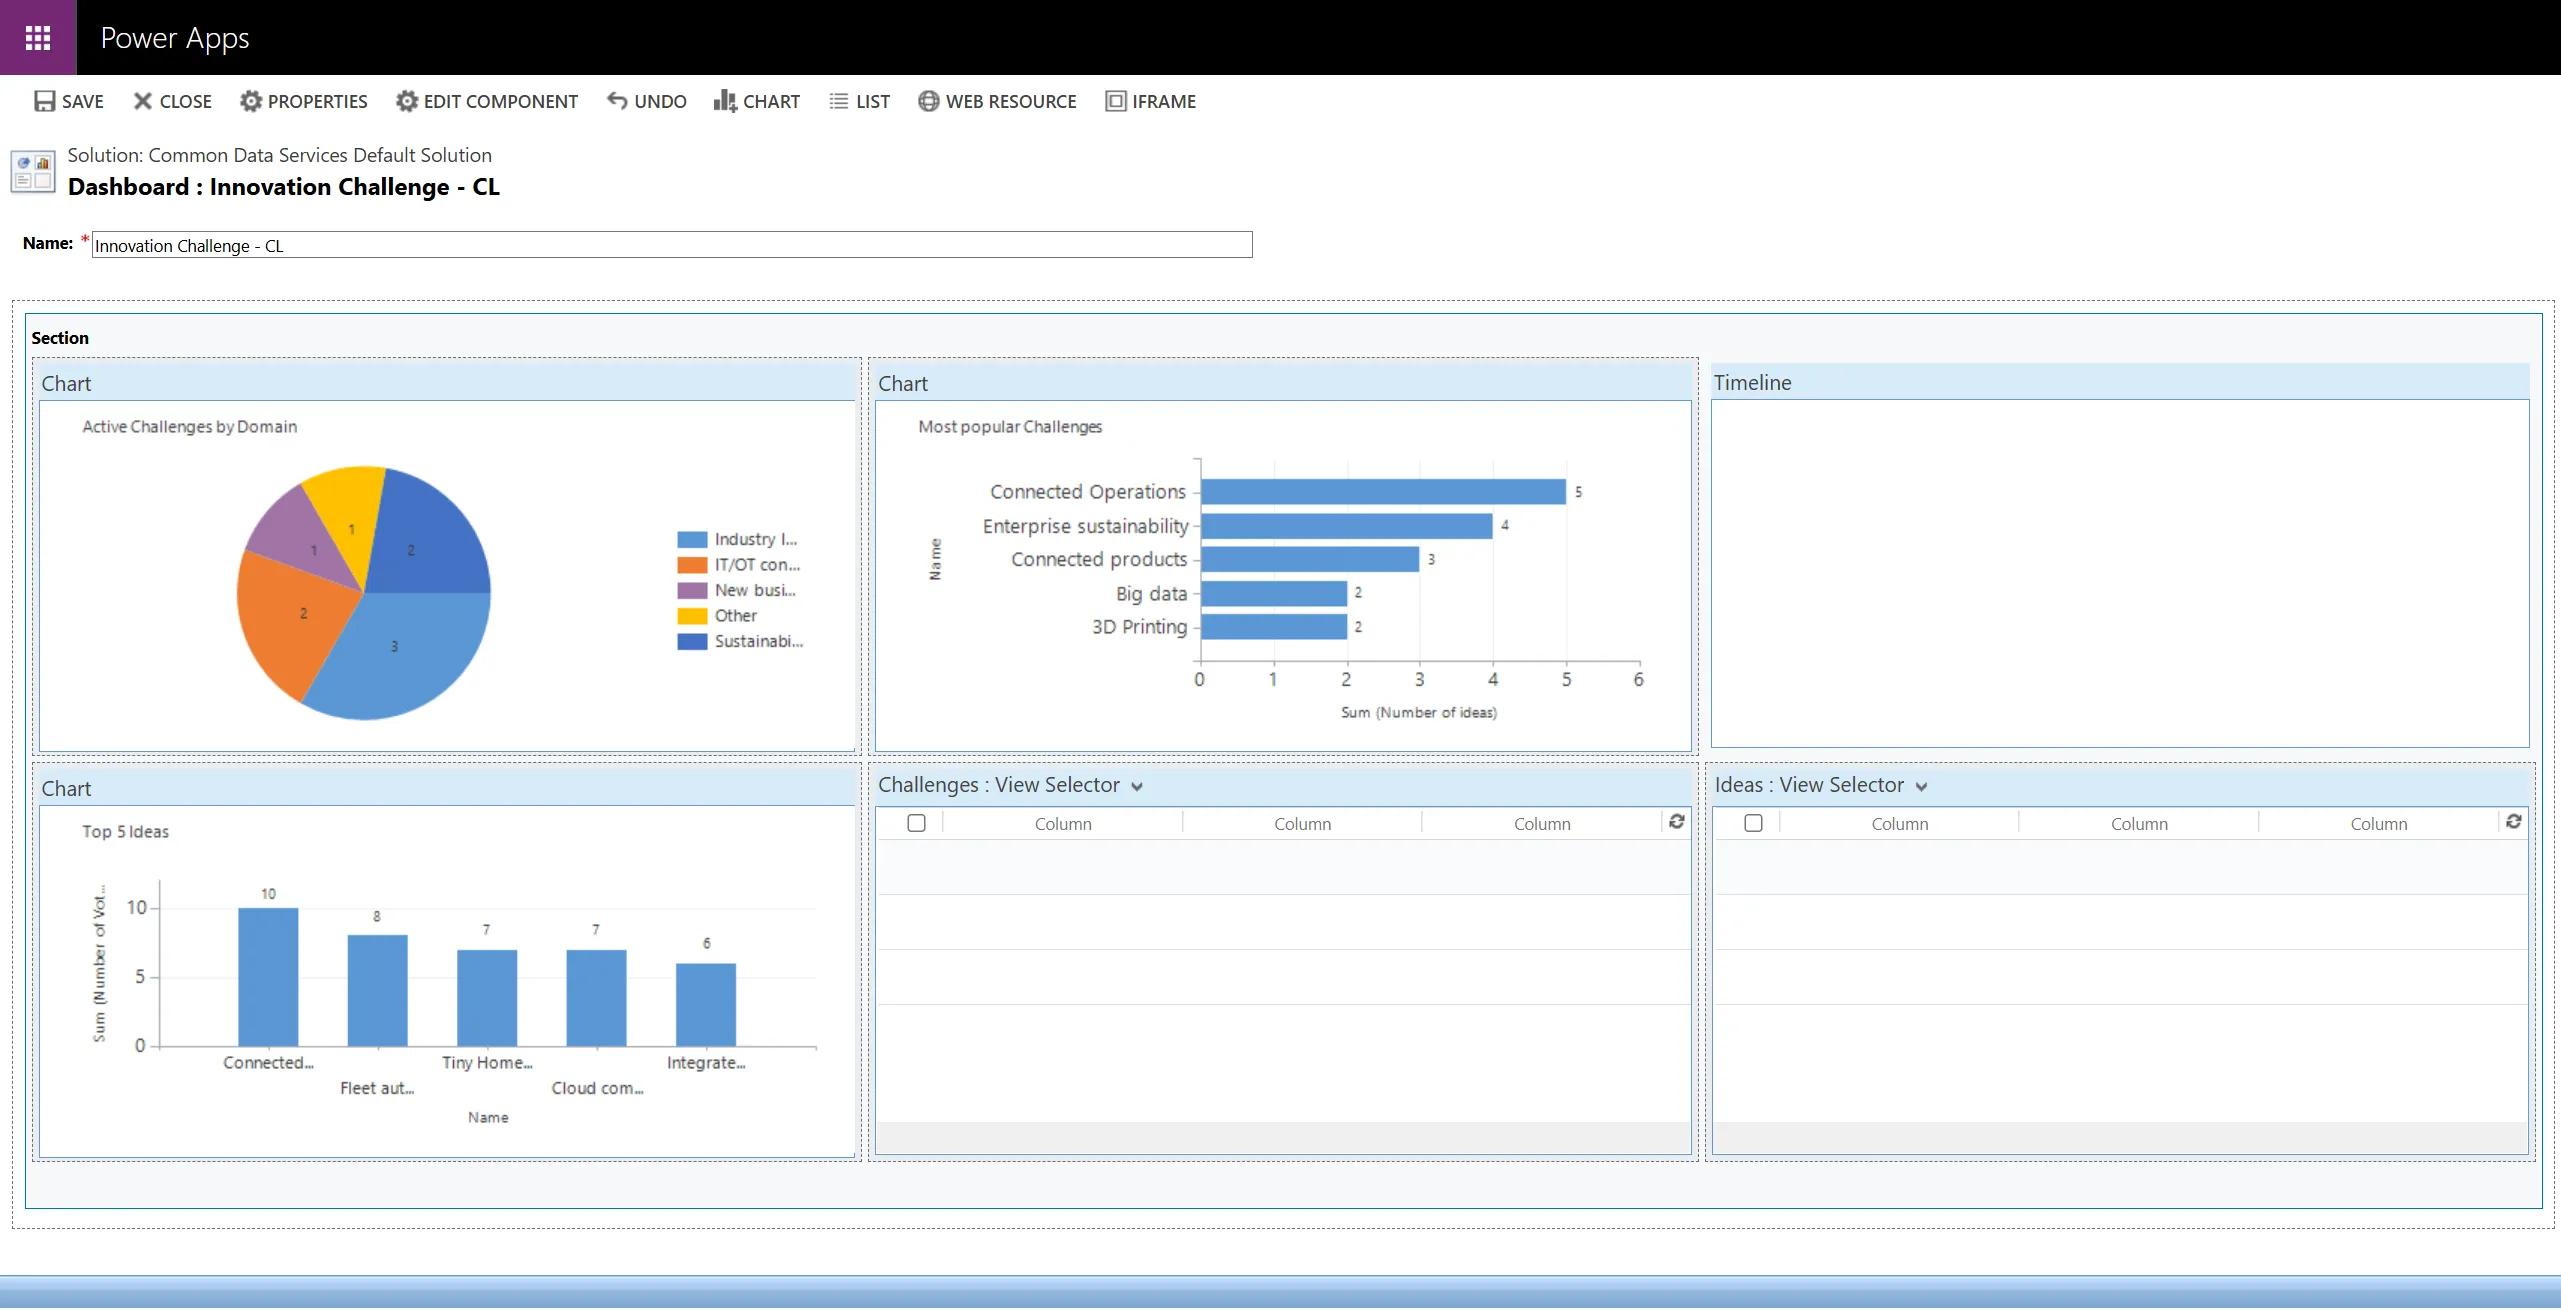This screenshot has height=1311, width=2561.
Task: Select all rows in the Challenges grid
Action: pos(916,822)
